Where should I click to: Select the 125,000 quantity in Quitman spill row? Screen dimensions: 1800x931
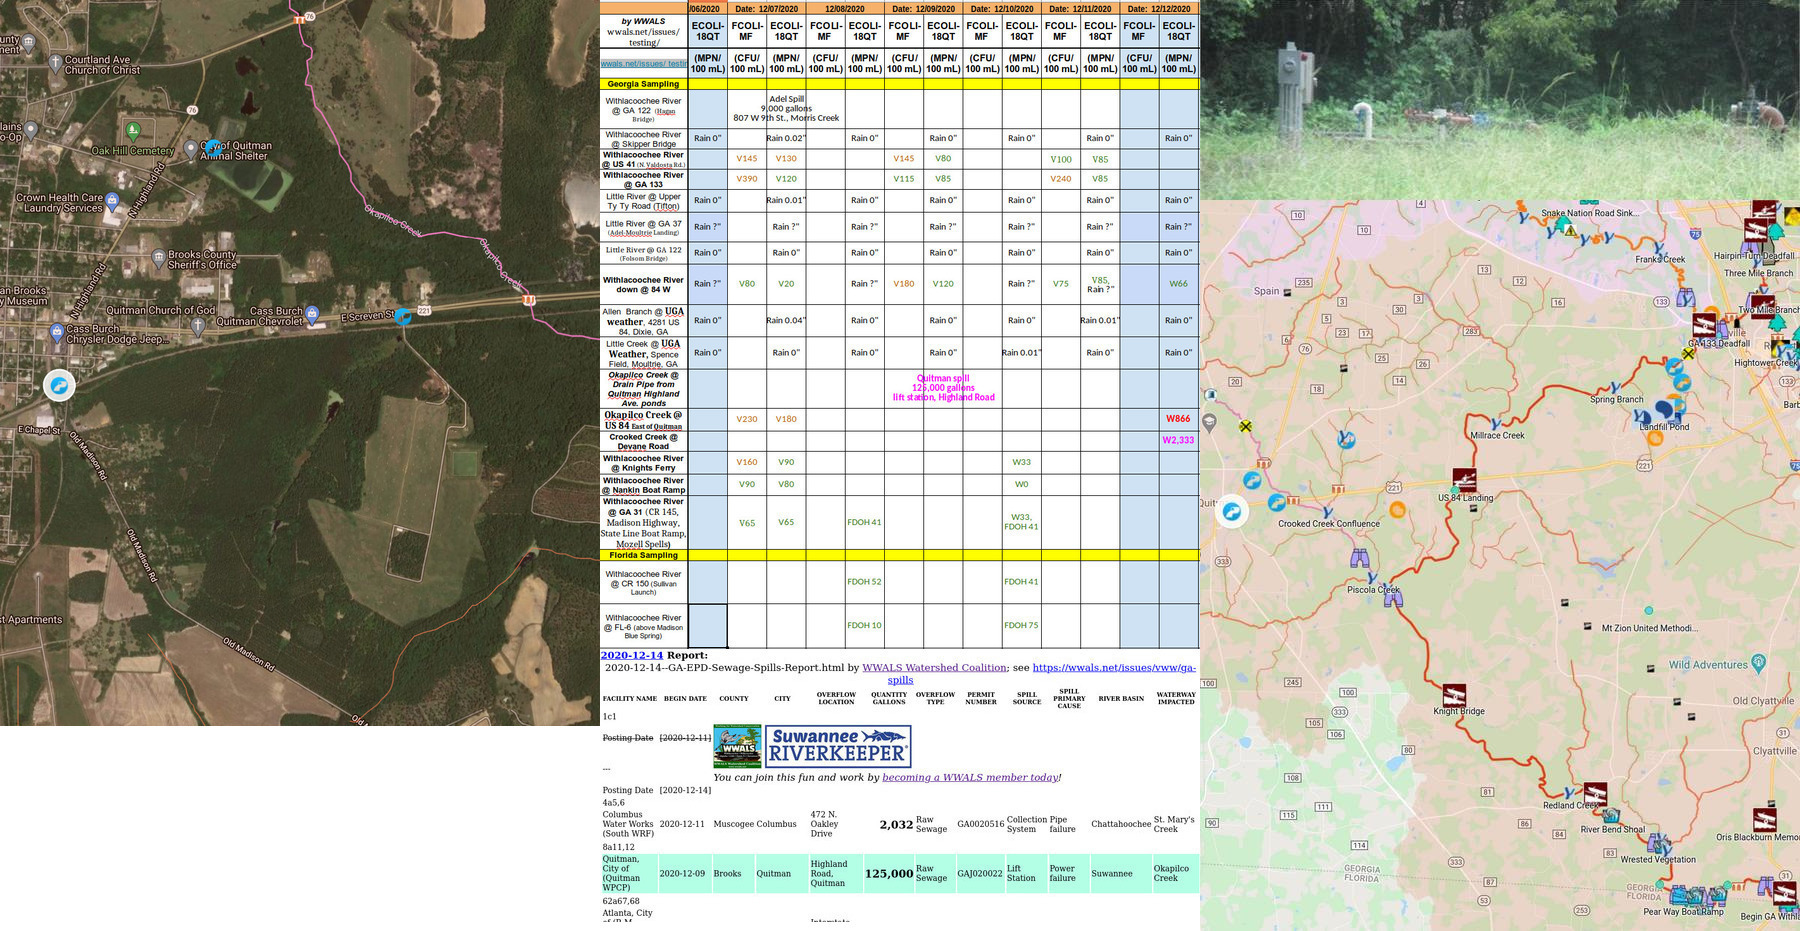(889, 874)
